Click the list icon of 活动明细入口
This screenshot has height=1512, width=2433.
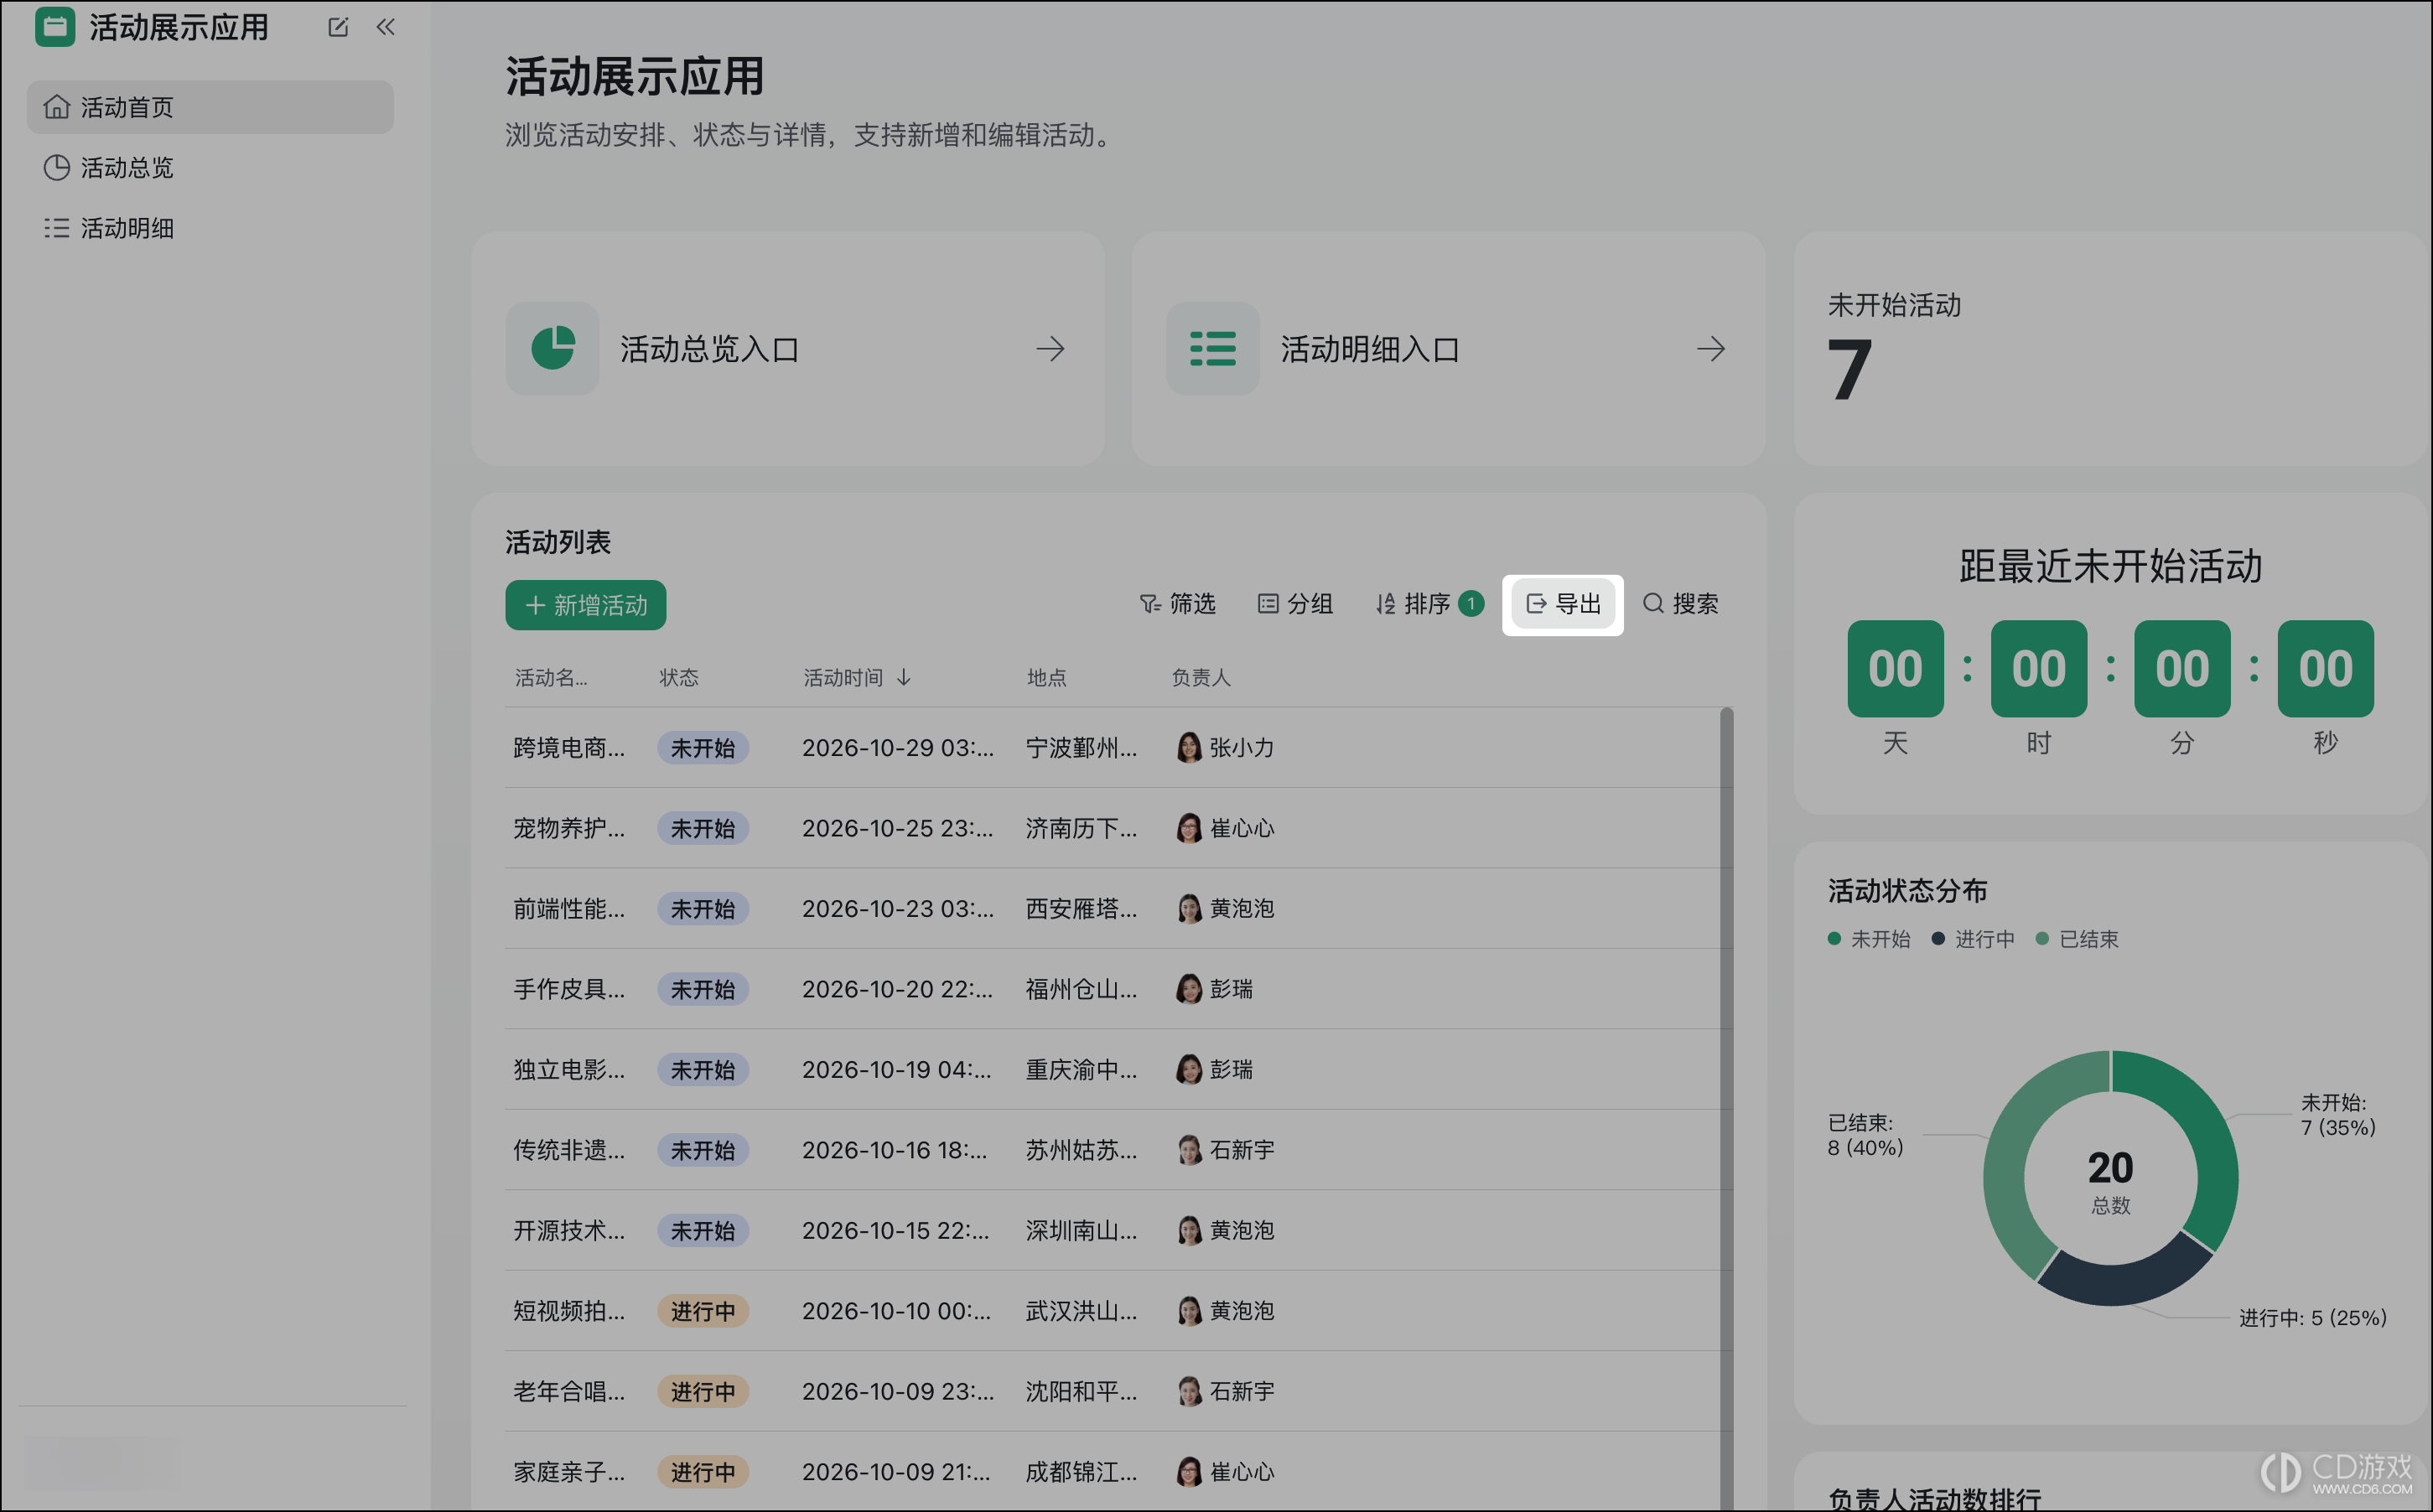1212,349
